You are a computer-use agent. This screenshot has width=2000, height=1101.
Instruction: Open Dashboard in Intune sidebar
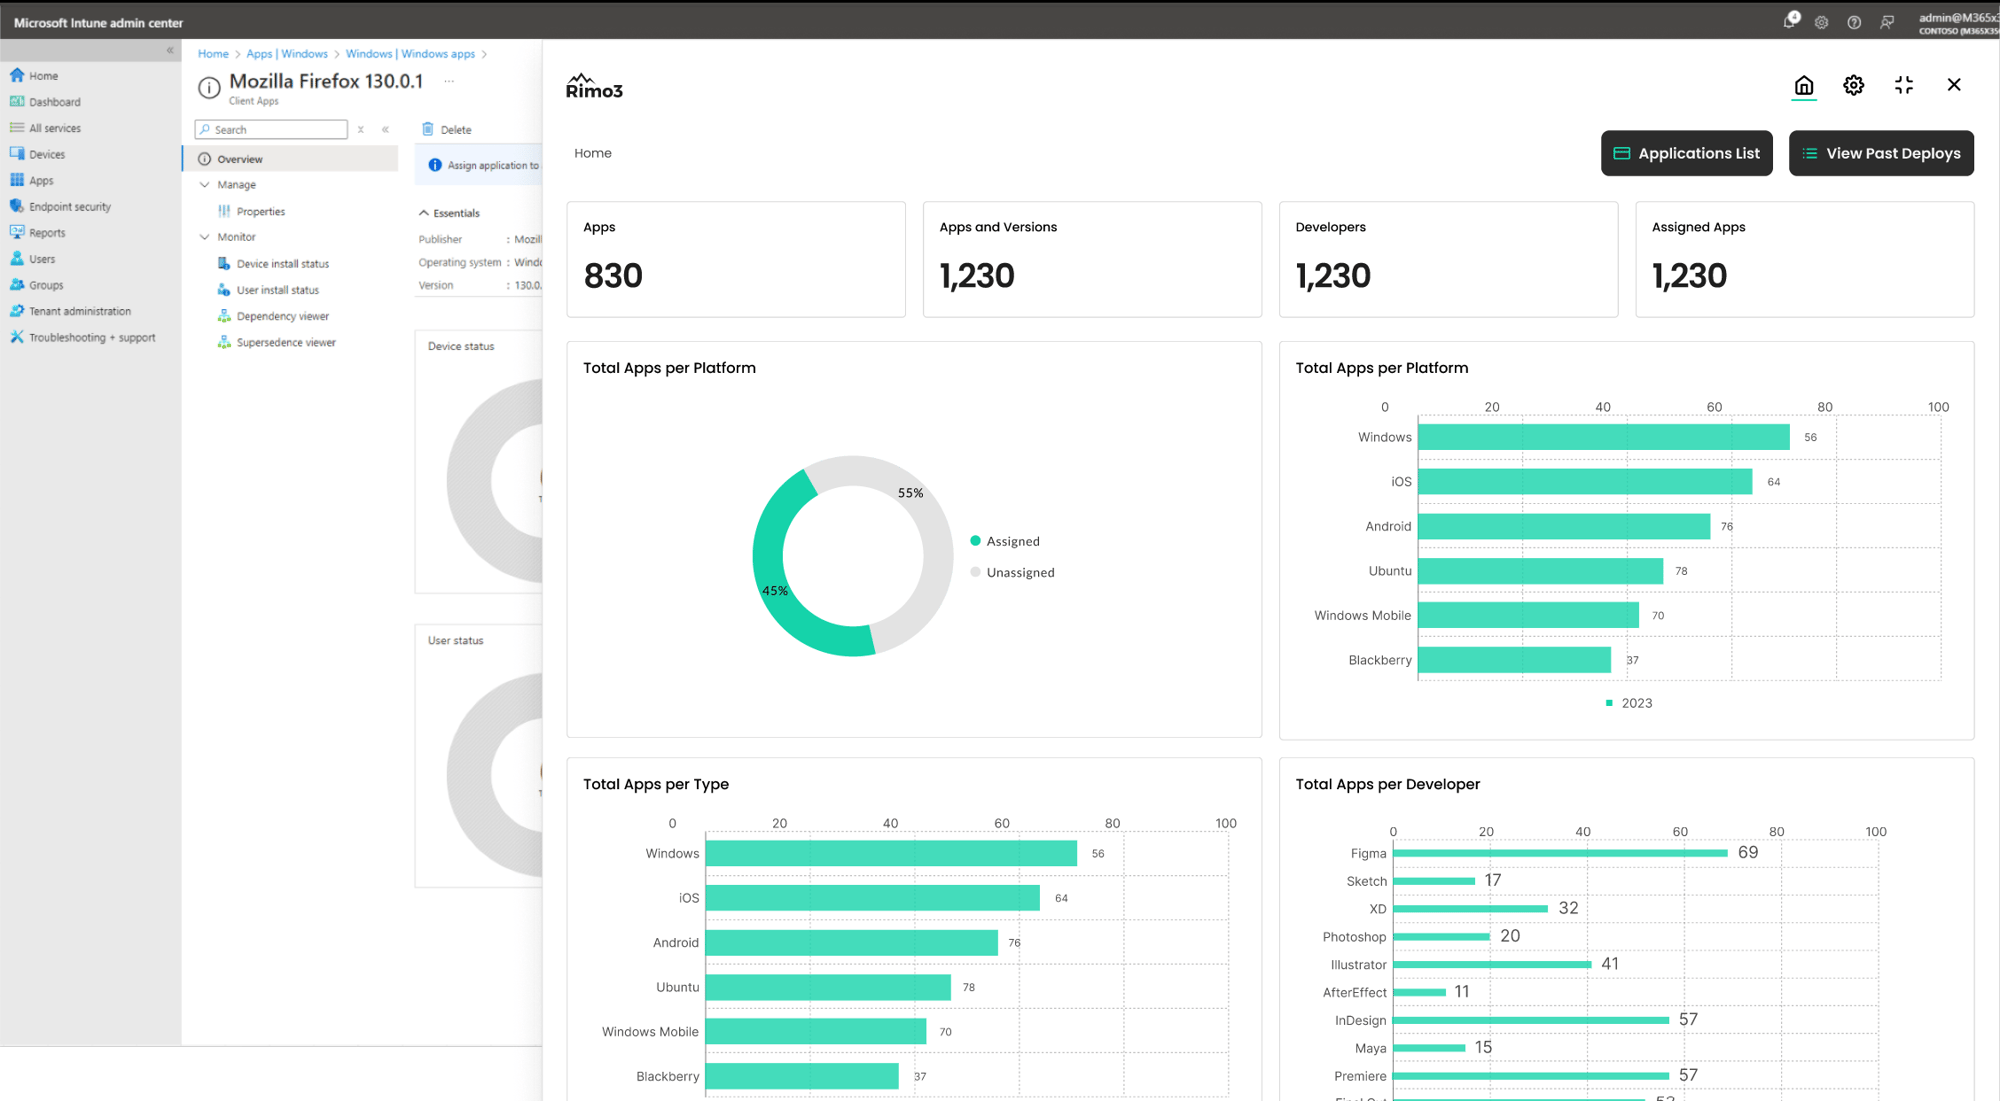[54, 102]
